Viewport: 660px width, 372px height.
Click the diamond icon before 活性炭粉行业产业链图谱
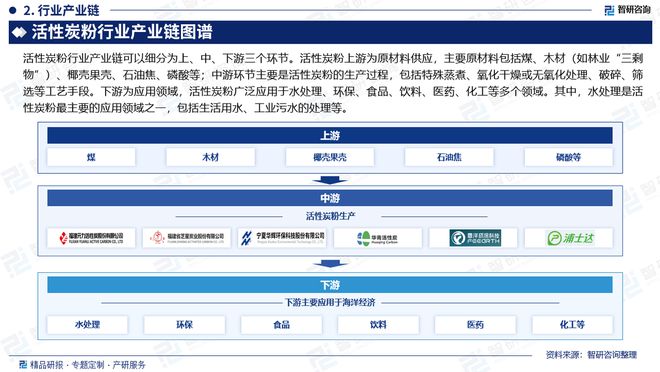pyautogui.click(x=19, y=32)
